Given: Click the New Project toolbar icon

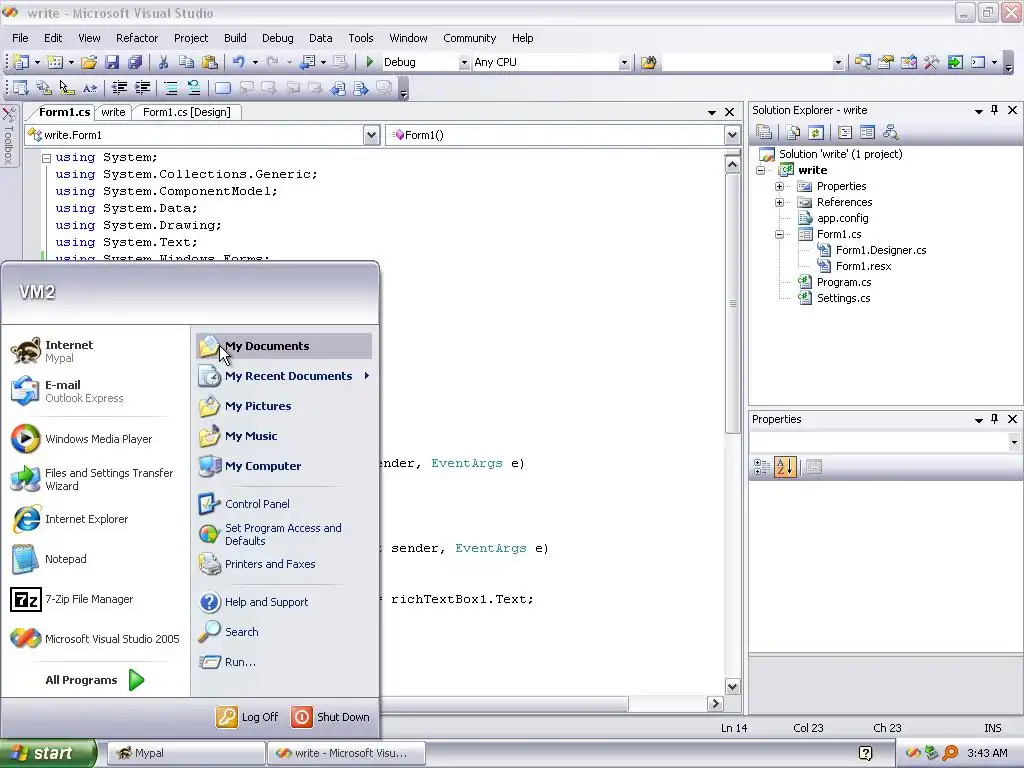Looking at the screenshot, I should [20, 62].
